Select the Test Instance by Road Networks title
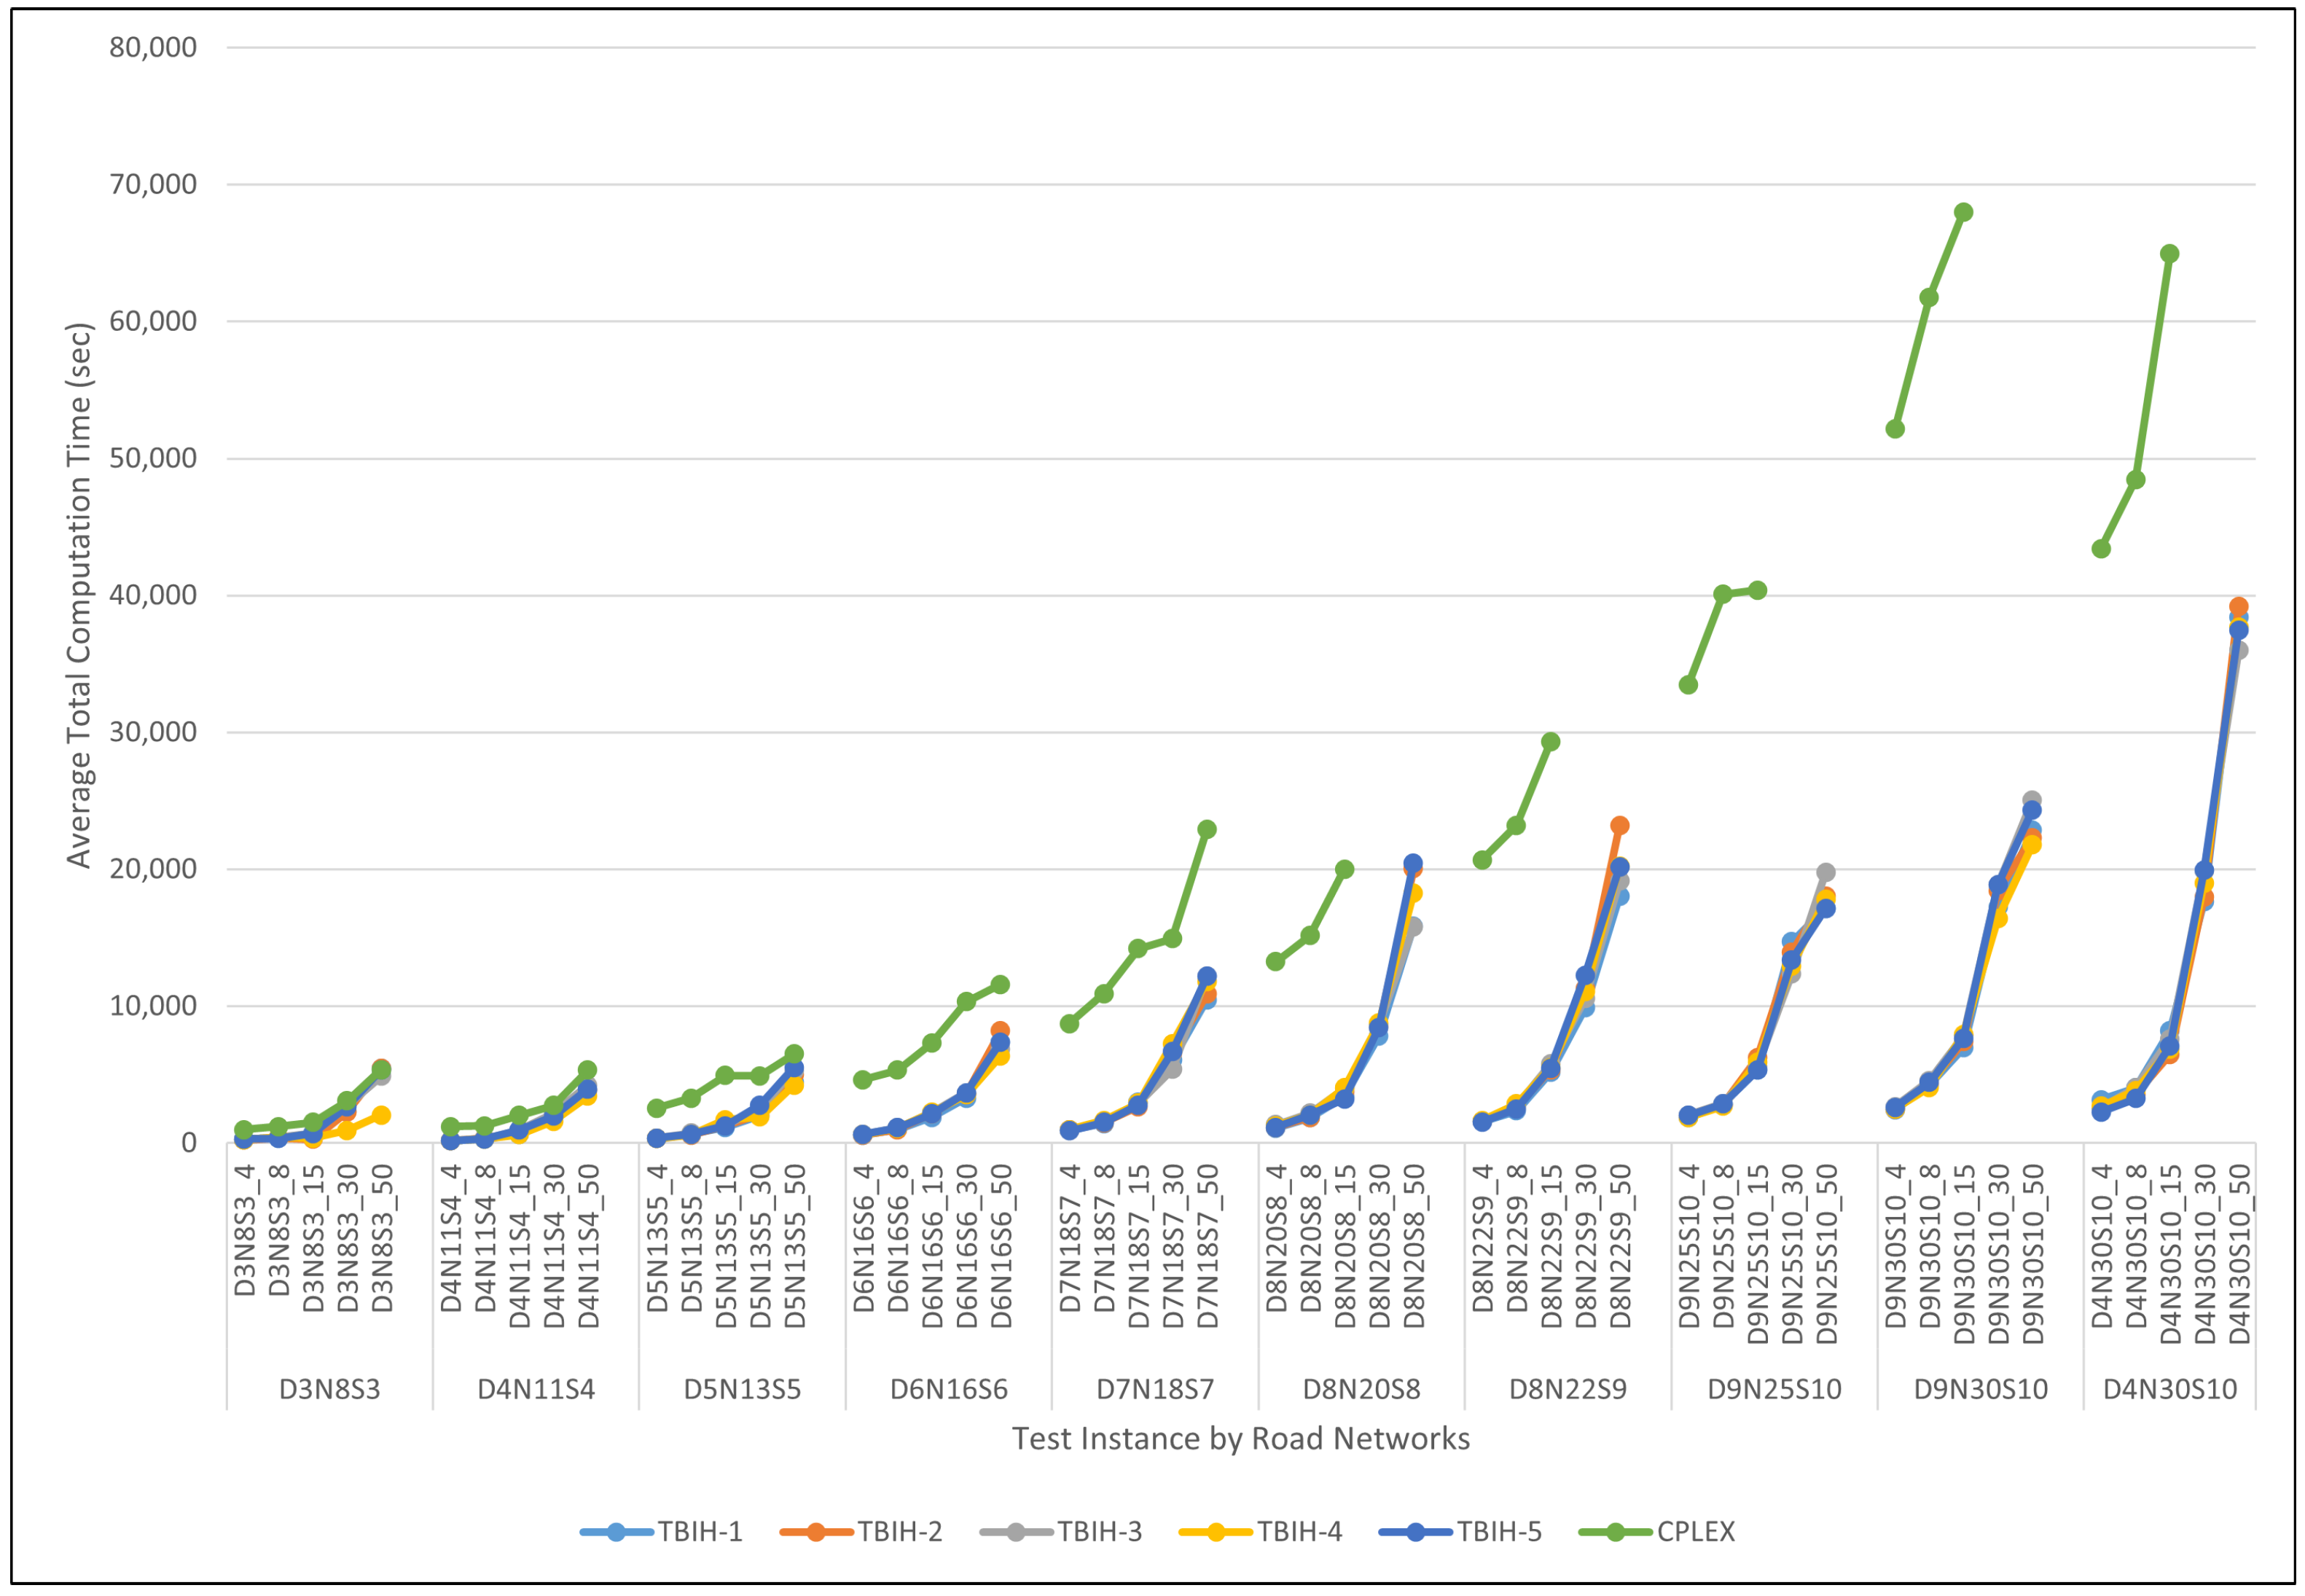Viewport: 2305px width, 1596px height. pyautogui.click(x=1240, y=1439)
